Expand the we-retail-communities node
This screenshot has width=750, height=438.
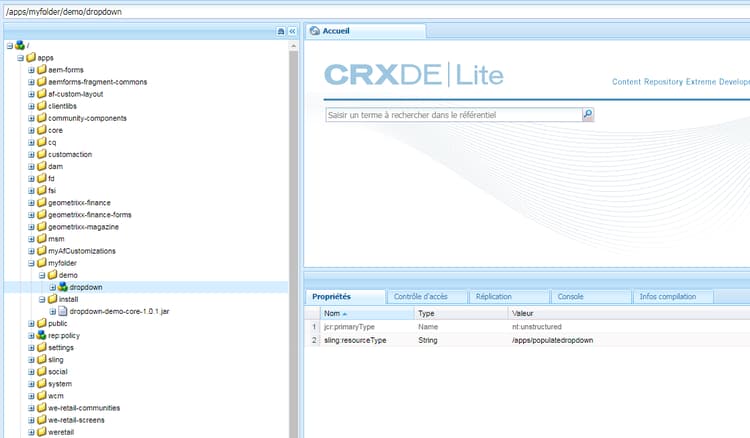31,408
